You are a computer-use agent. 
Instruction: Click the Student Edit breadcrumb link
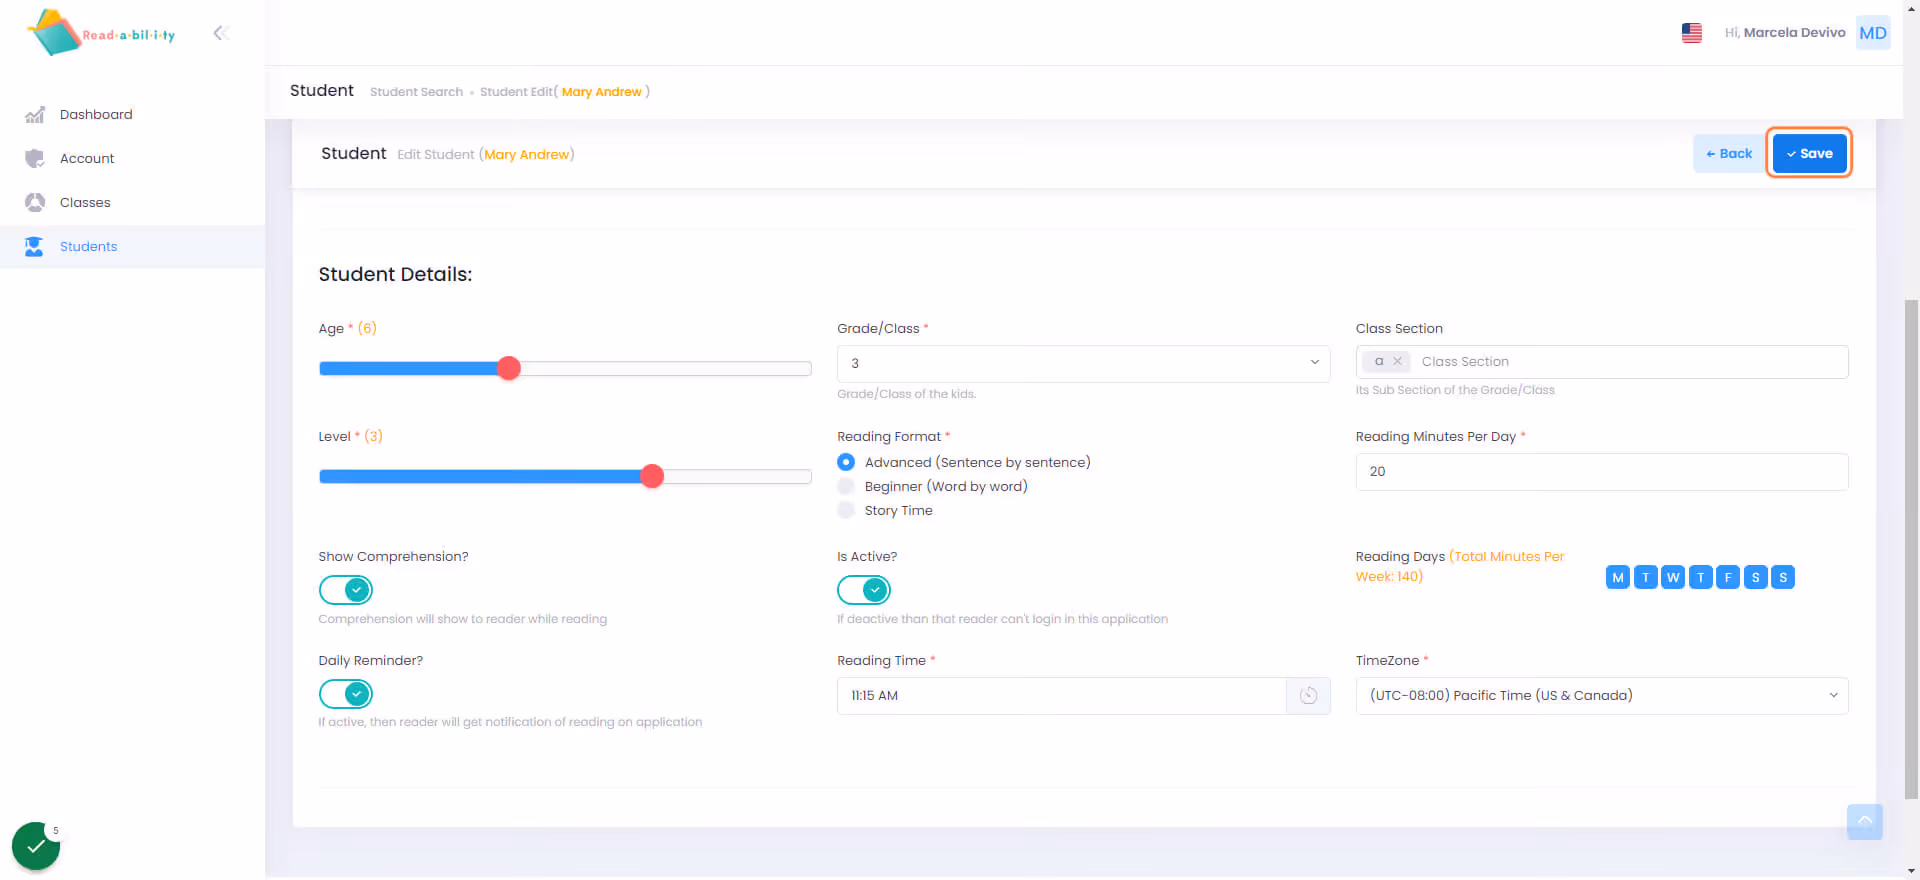pos(565,92)
